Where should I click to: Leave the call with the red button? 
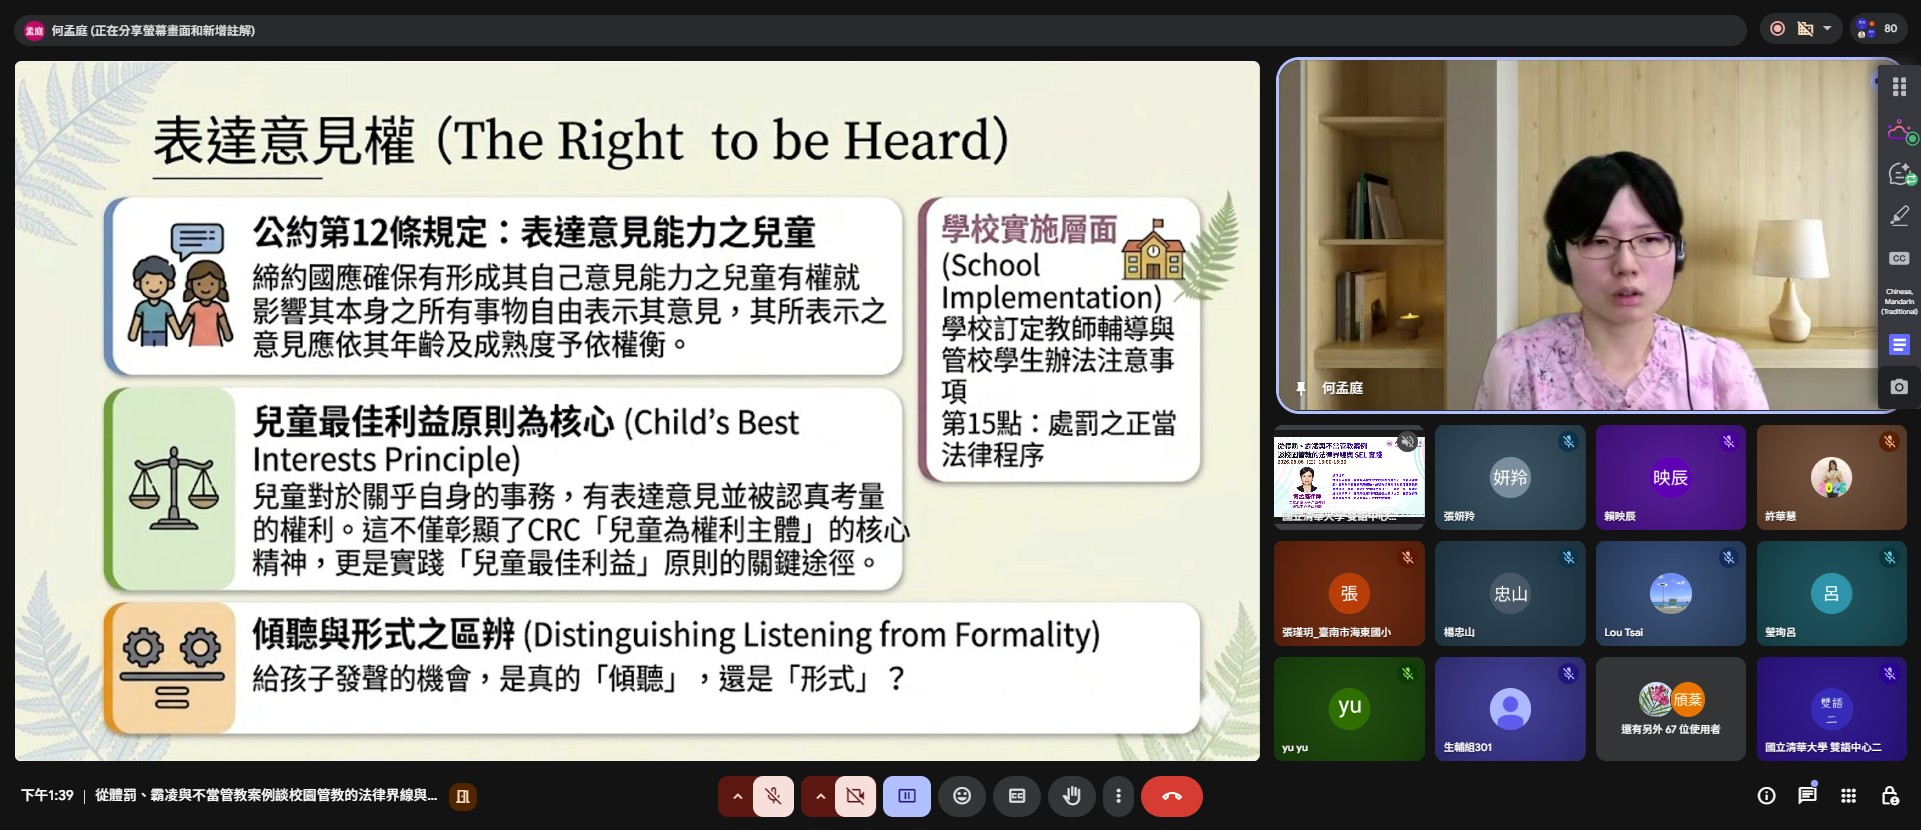click(x=1172, y=796)
